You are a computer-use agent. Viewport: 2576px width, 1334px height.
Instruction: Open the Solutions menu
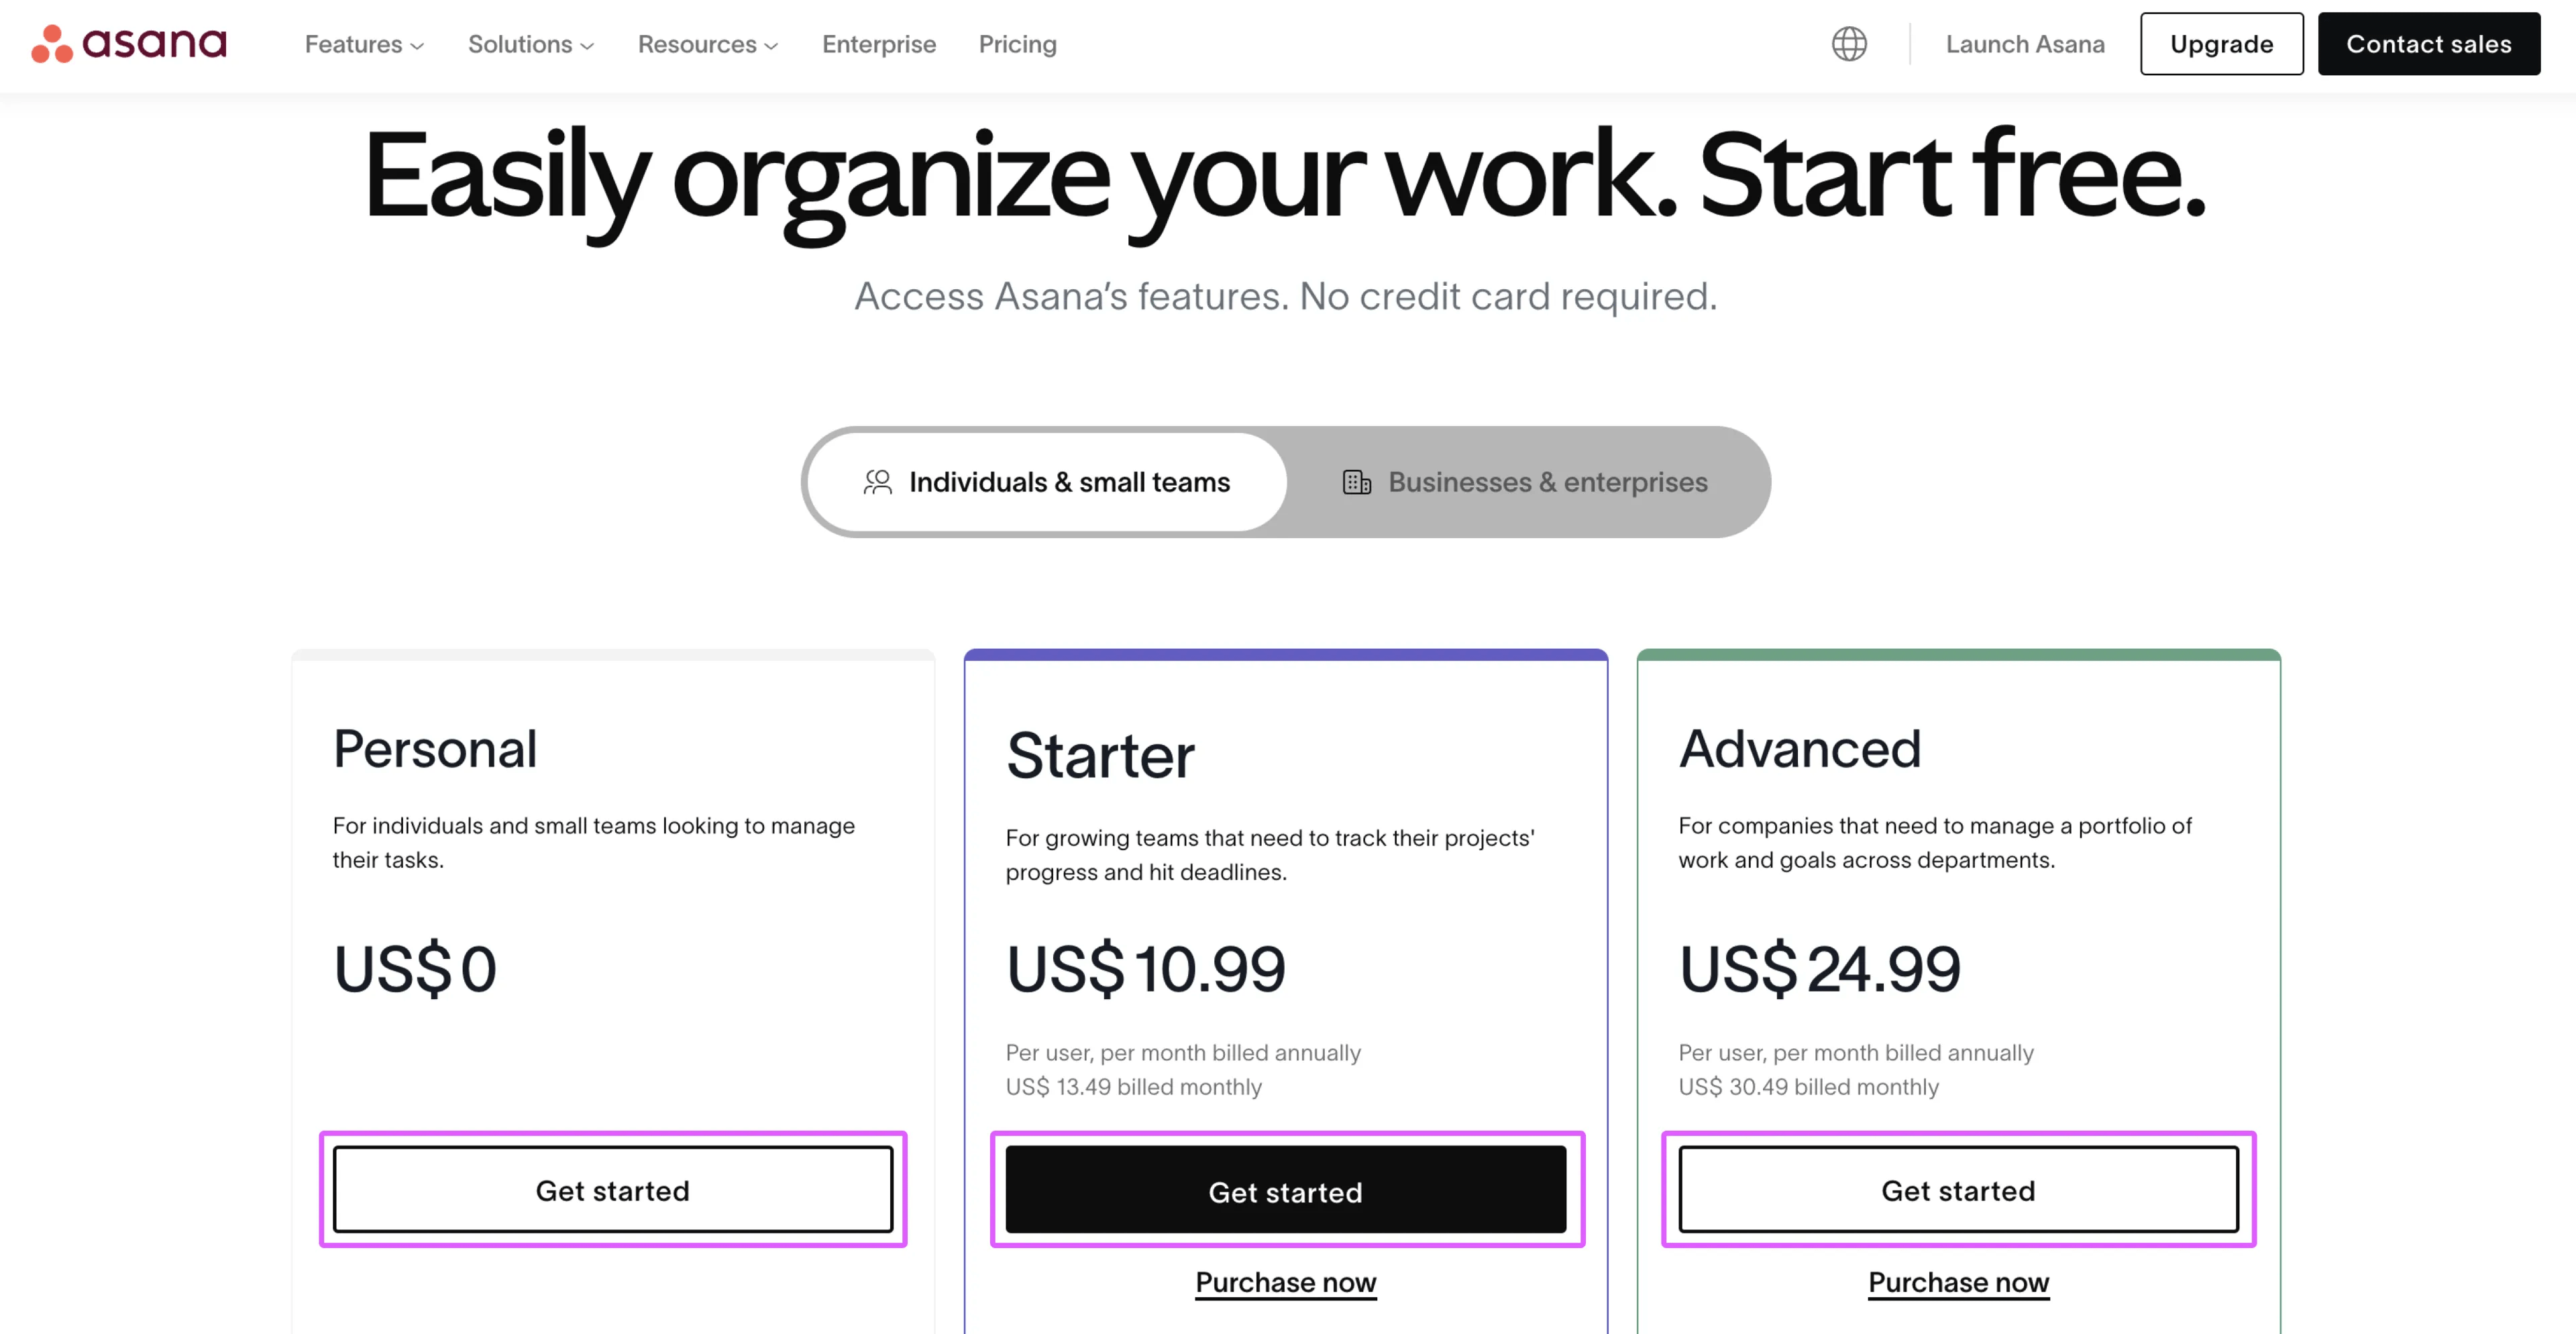click(530, 44)
